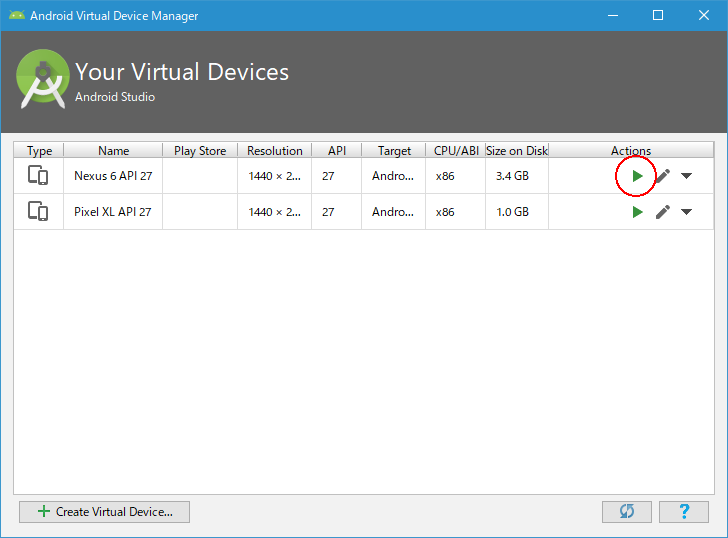This screenshot has height=538, width=728.
Task: Click the 1.0 GB size cell
Action: pos(517,212)
